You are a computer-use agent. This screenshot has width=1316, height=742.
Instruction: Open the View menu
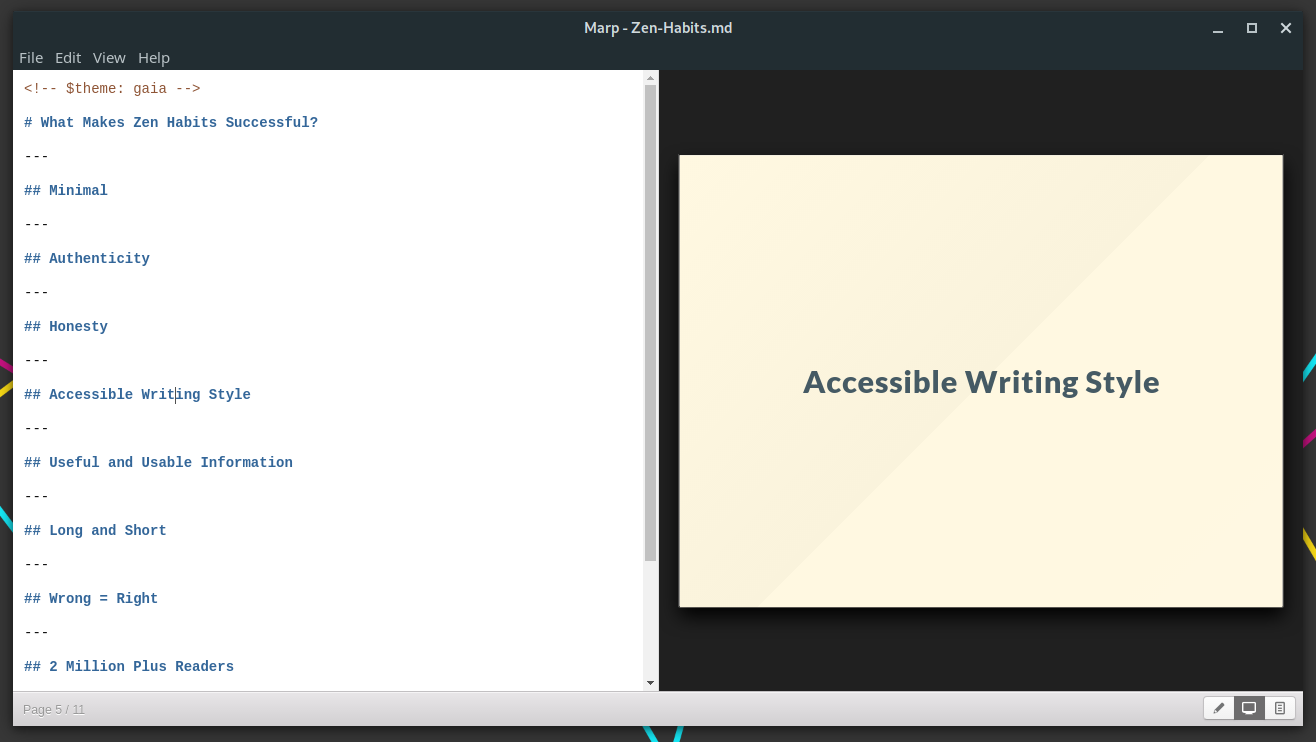pos(109,58)
